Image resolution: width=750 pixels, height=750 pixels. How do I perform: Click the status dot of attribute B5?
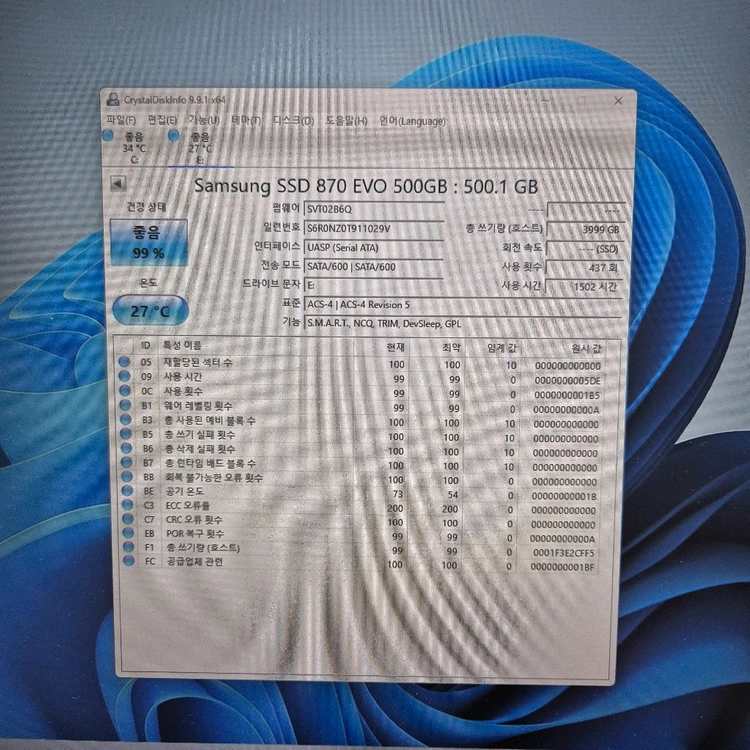(126, 434)
